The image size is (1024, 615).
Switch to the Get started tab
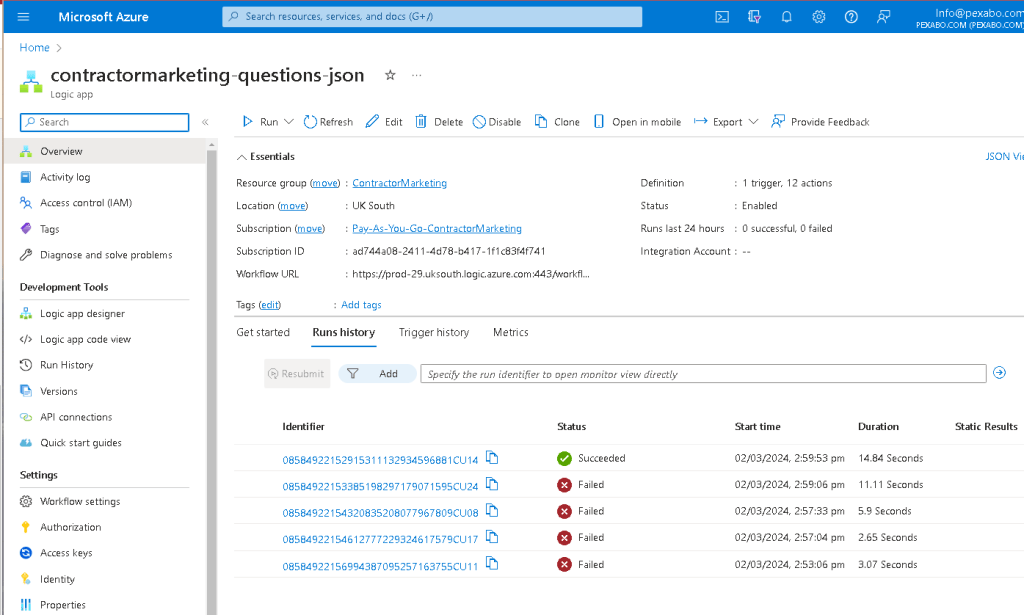point(263,332)
